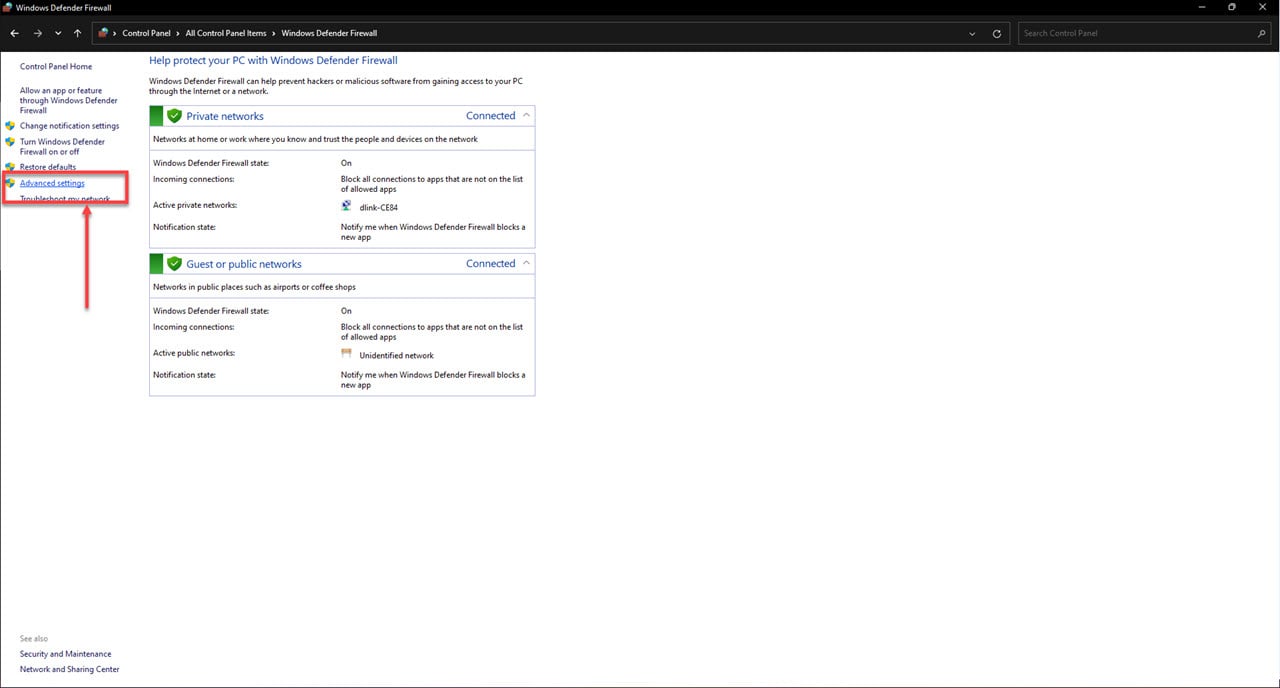Collapse the Guest or public networks chevron

coord(527,263)
